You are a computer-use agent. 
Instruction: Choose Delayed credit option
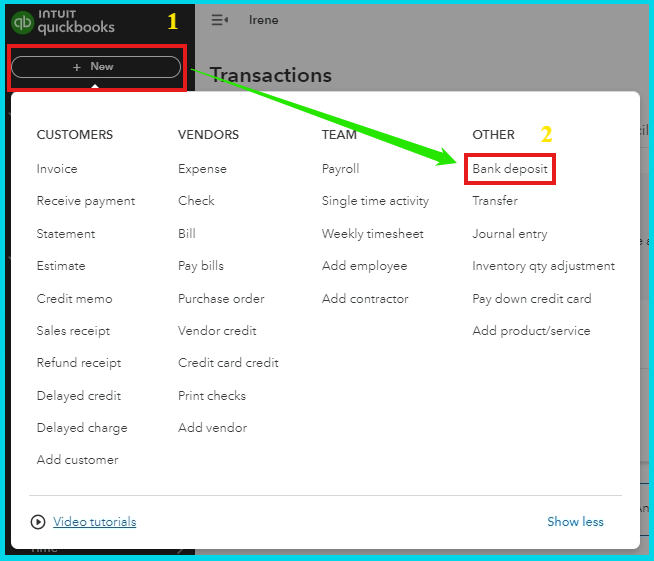(x=79, y=395)
